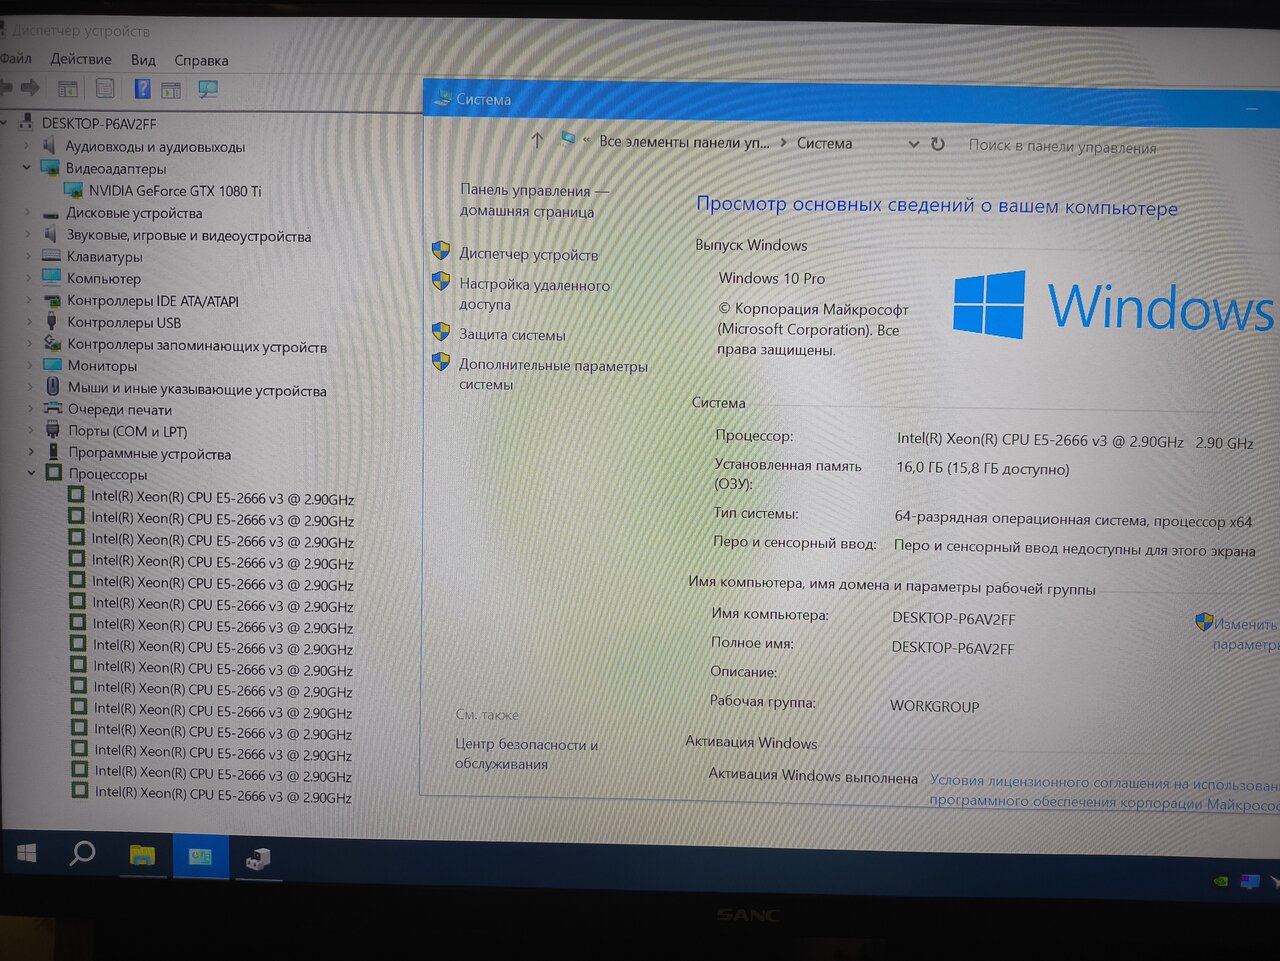Open the Действие menu
Image resolution: width=1280 pixels, height=961 pixels.
coord(81,59)
